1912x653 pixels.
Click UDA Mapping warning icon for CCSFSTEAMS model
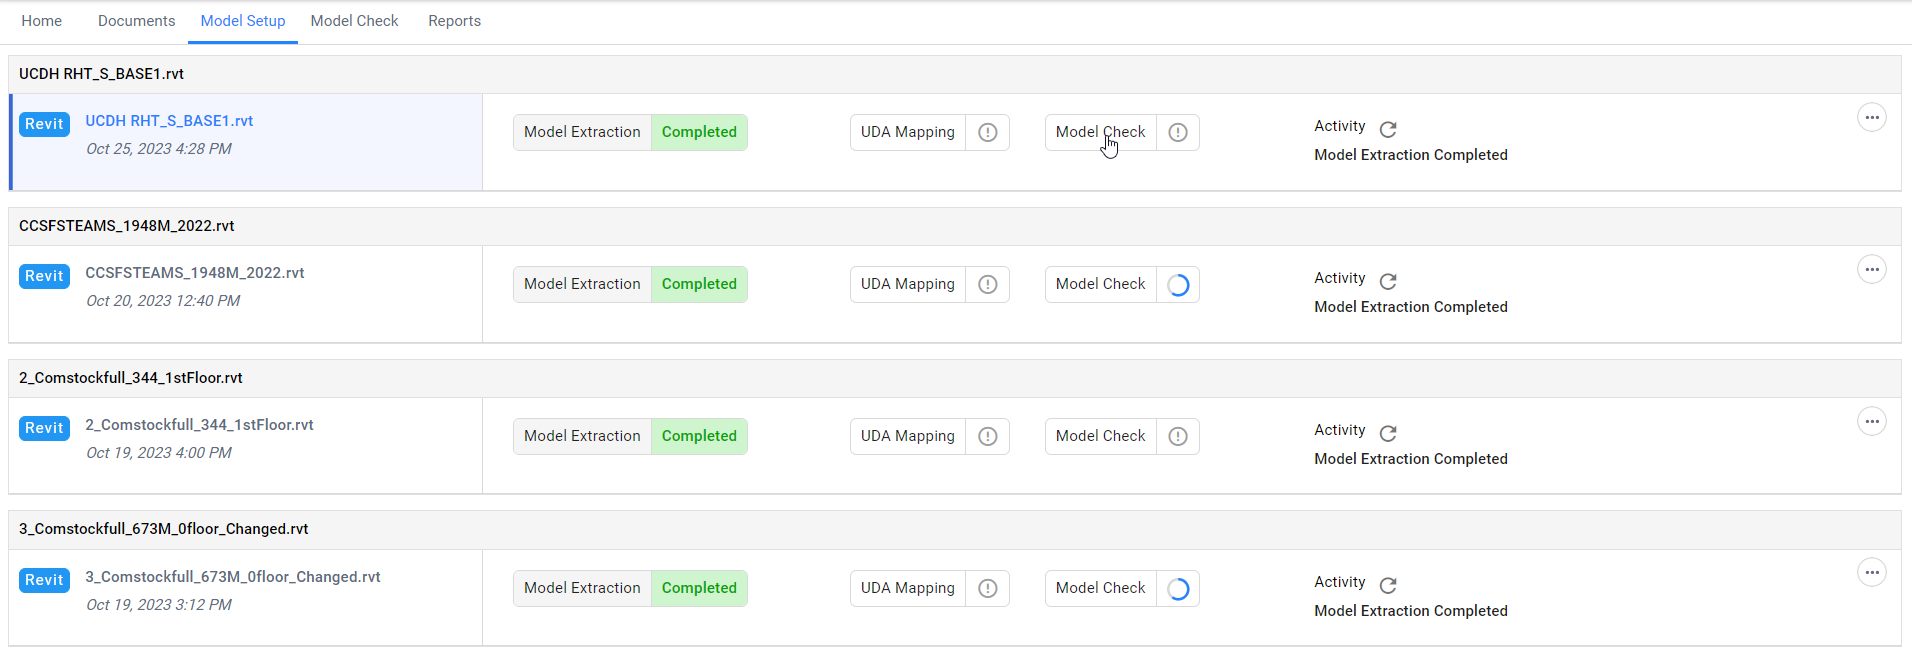tap(988, 284)
